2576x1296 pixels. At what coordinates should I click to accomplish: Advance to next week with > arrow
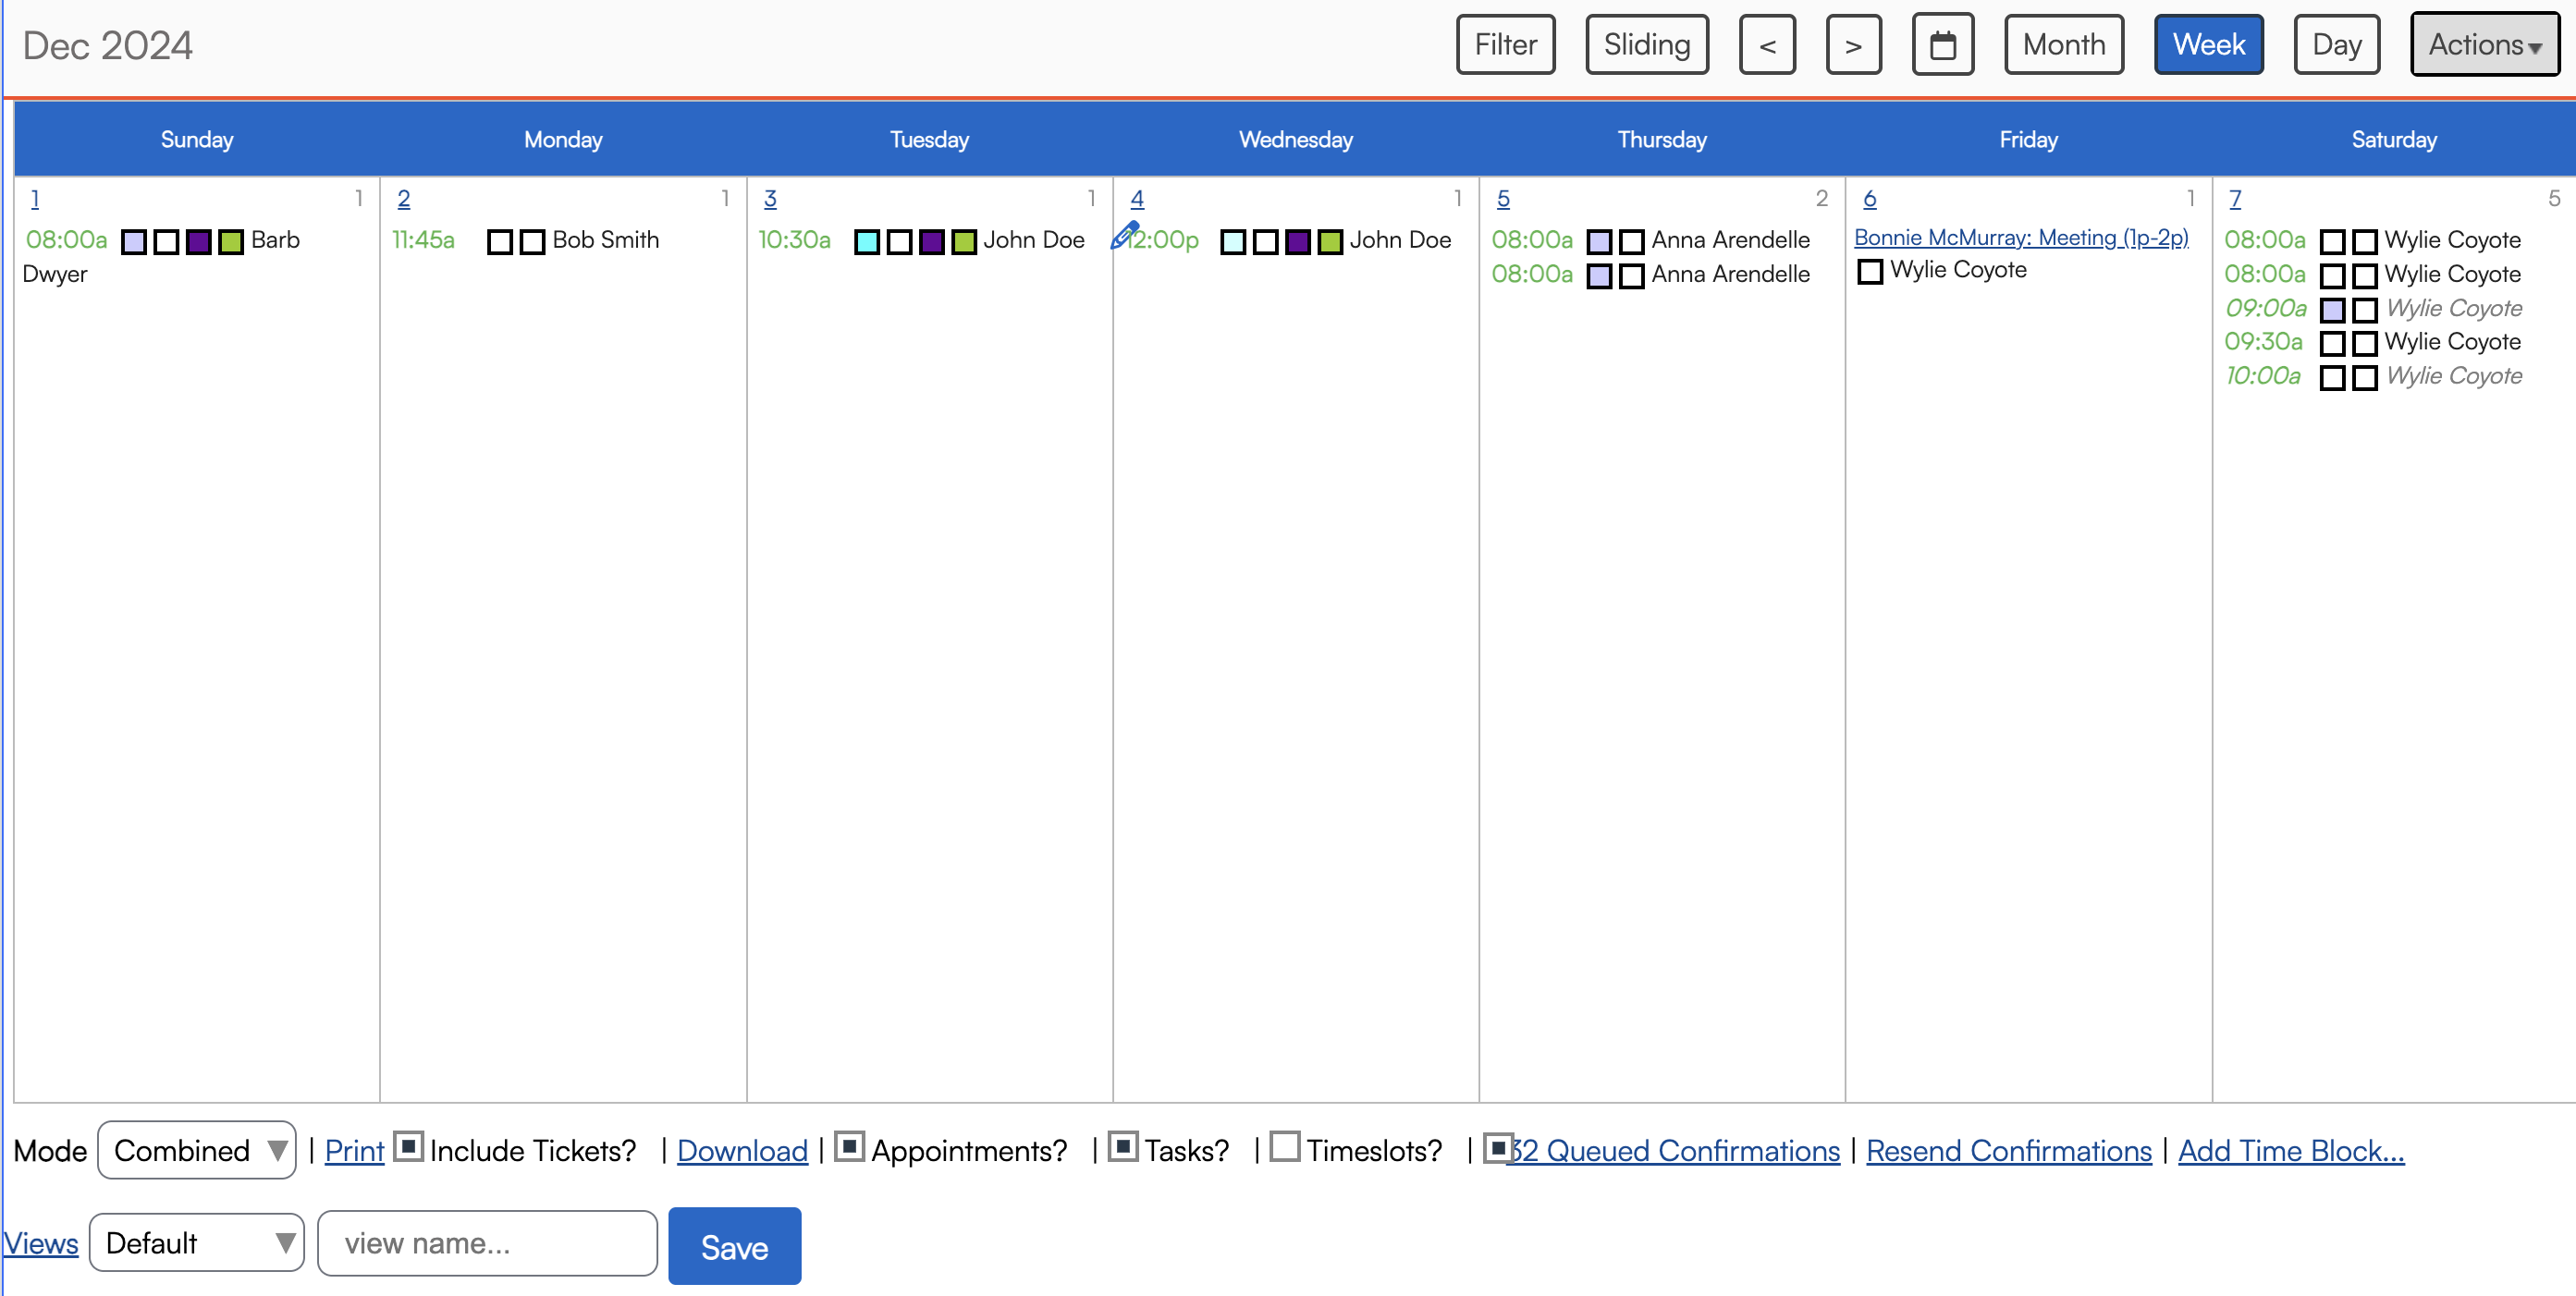(1853, 45)
